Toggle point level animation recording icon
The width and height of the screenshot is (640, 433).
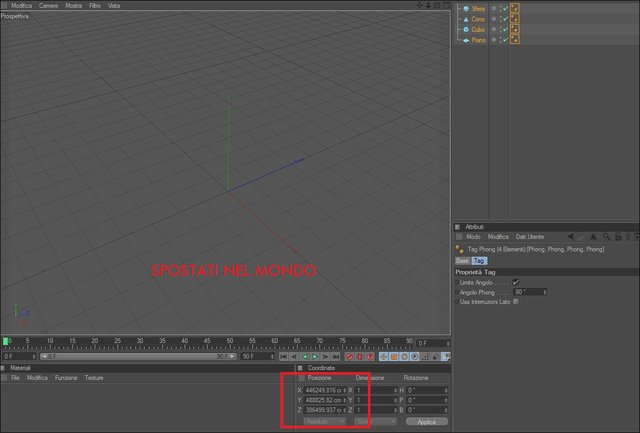pyautogui.click(x=425, y=357)
